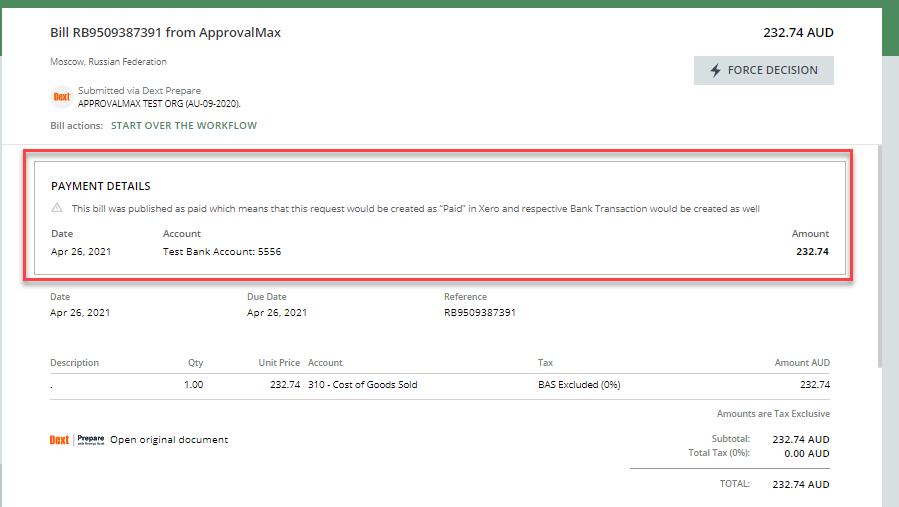Click the Unit Price value 232.74
Screen dimensions: 899x507
285,385
